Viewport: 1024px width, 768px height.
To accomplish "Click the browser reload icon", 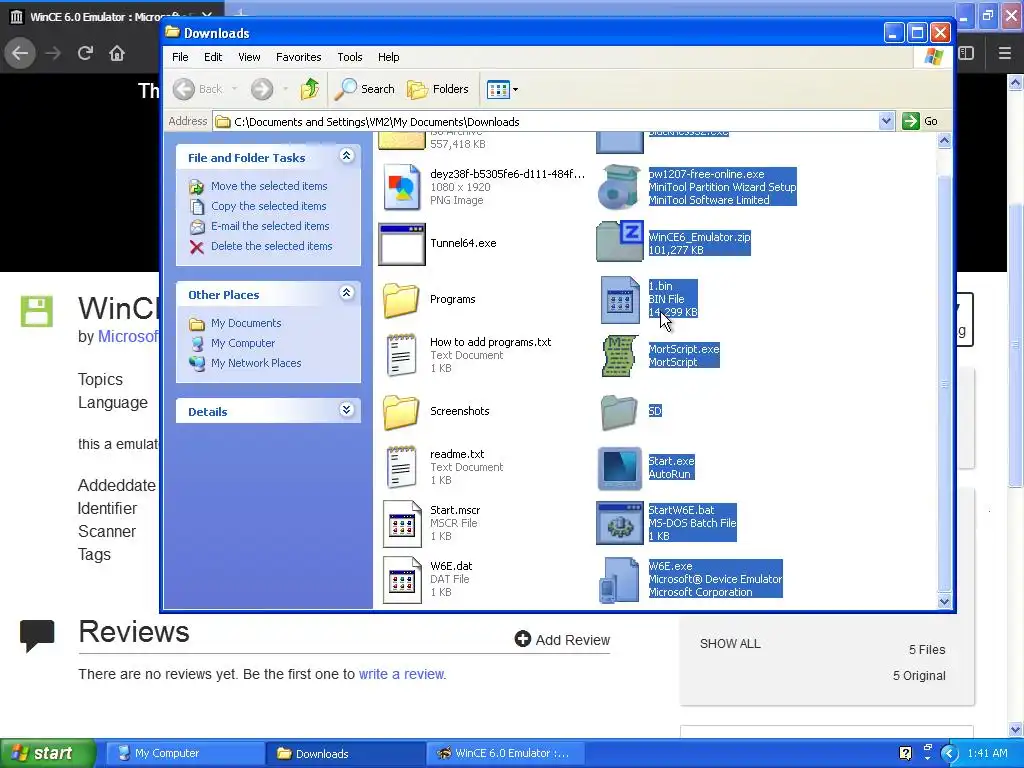I will coord(85,53).
